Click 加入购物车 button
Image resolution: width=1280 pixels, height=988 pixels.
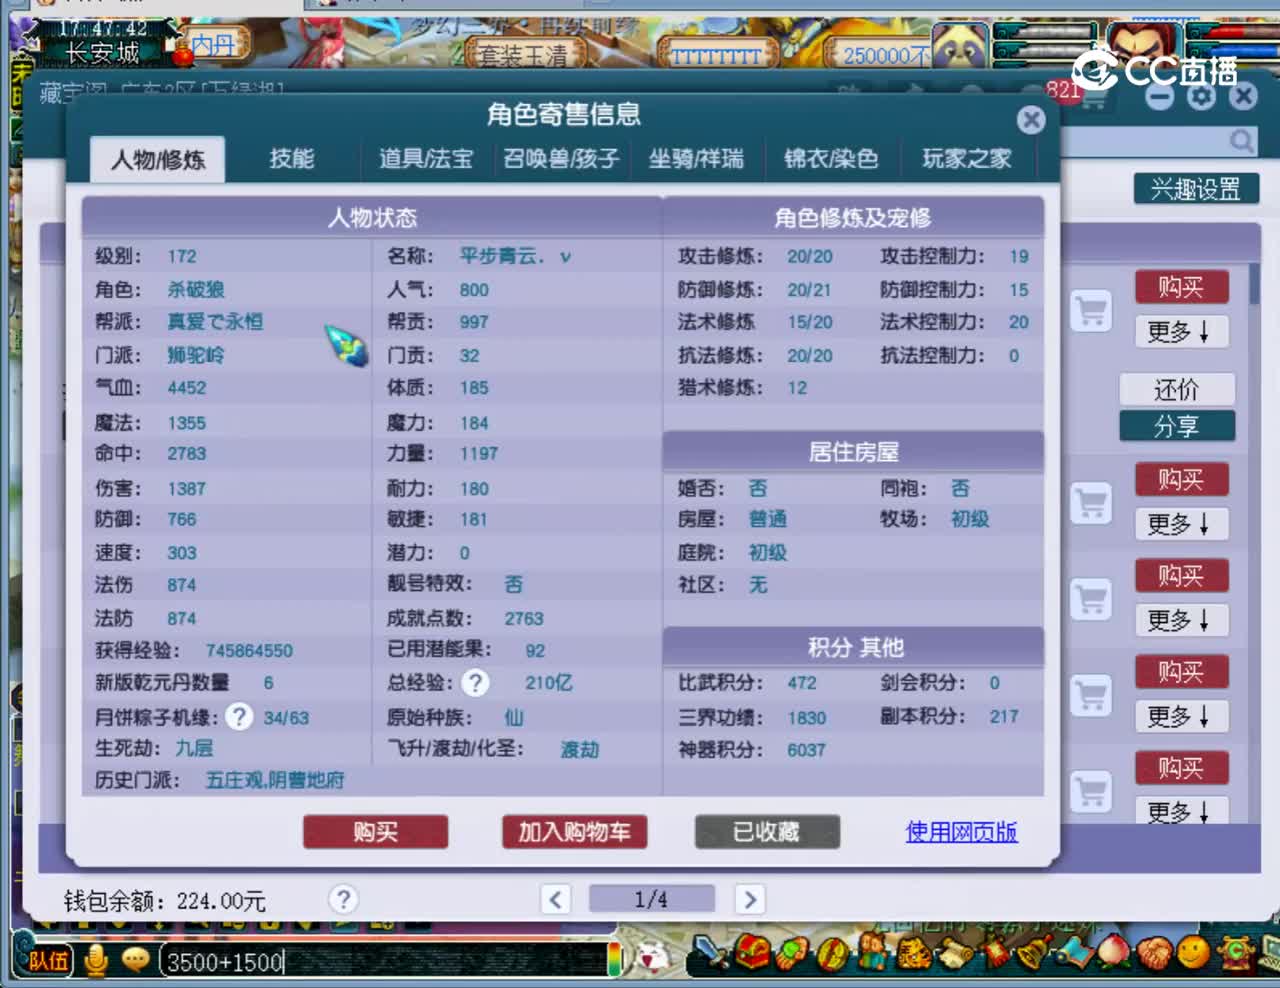[574, 832]
